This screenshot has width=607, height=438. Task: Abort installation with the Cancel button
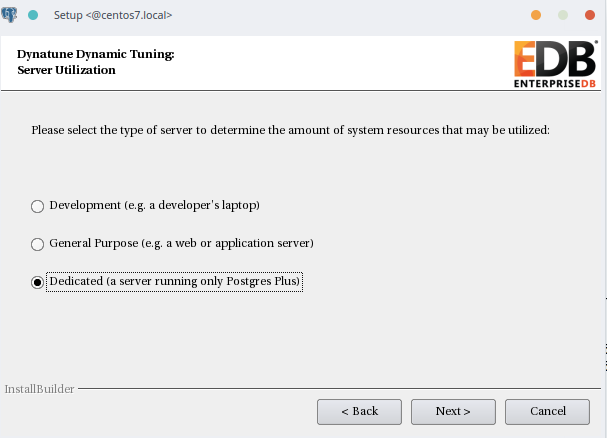pyautogui.click(x=547, y=412)
